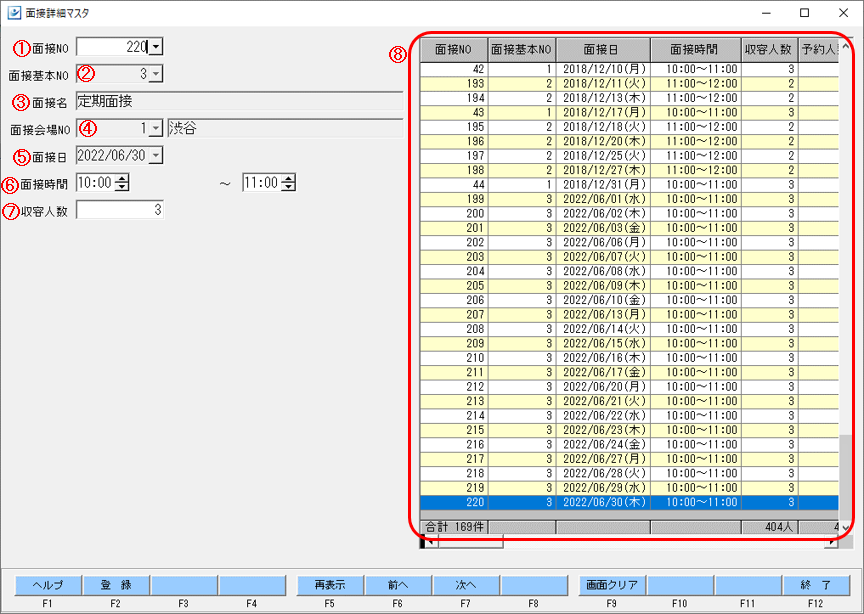Select row dated 2022/06/08(水)
Image resolution: width=864 pixels, height=614 pixels.
point(629,271)
